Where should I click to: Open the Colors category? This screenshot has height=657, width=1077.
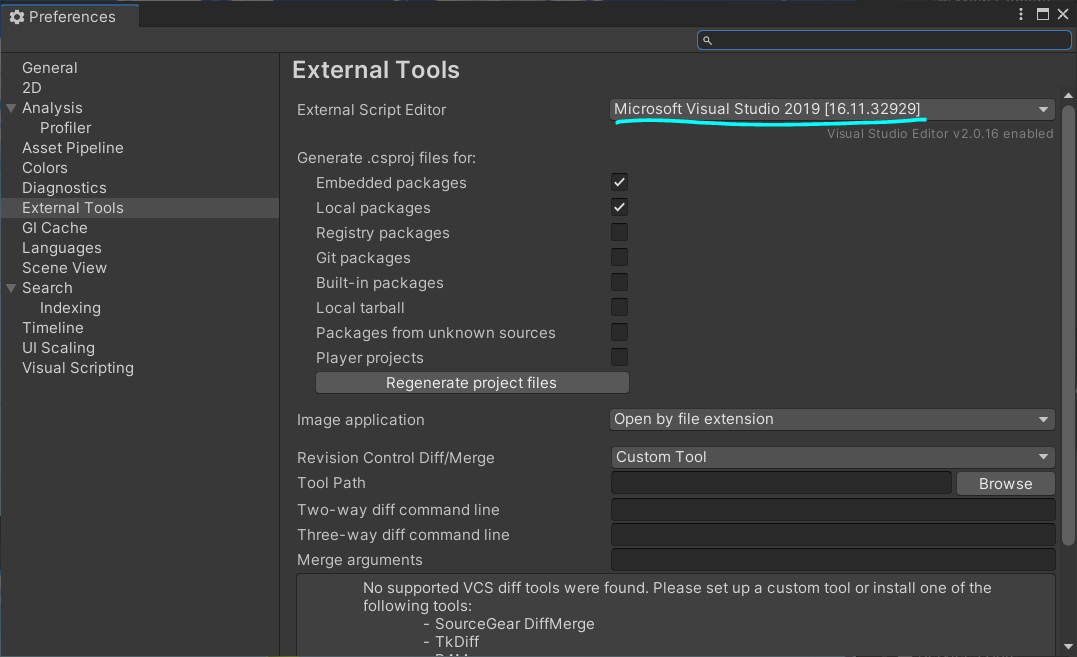[x=45, y=168]
